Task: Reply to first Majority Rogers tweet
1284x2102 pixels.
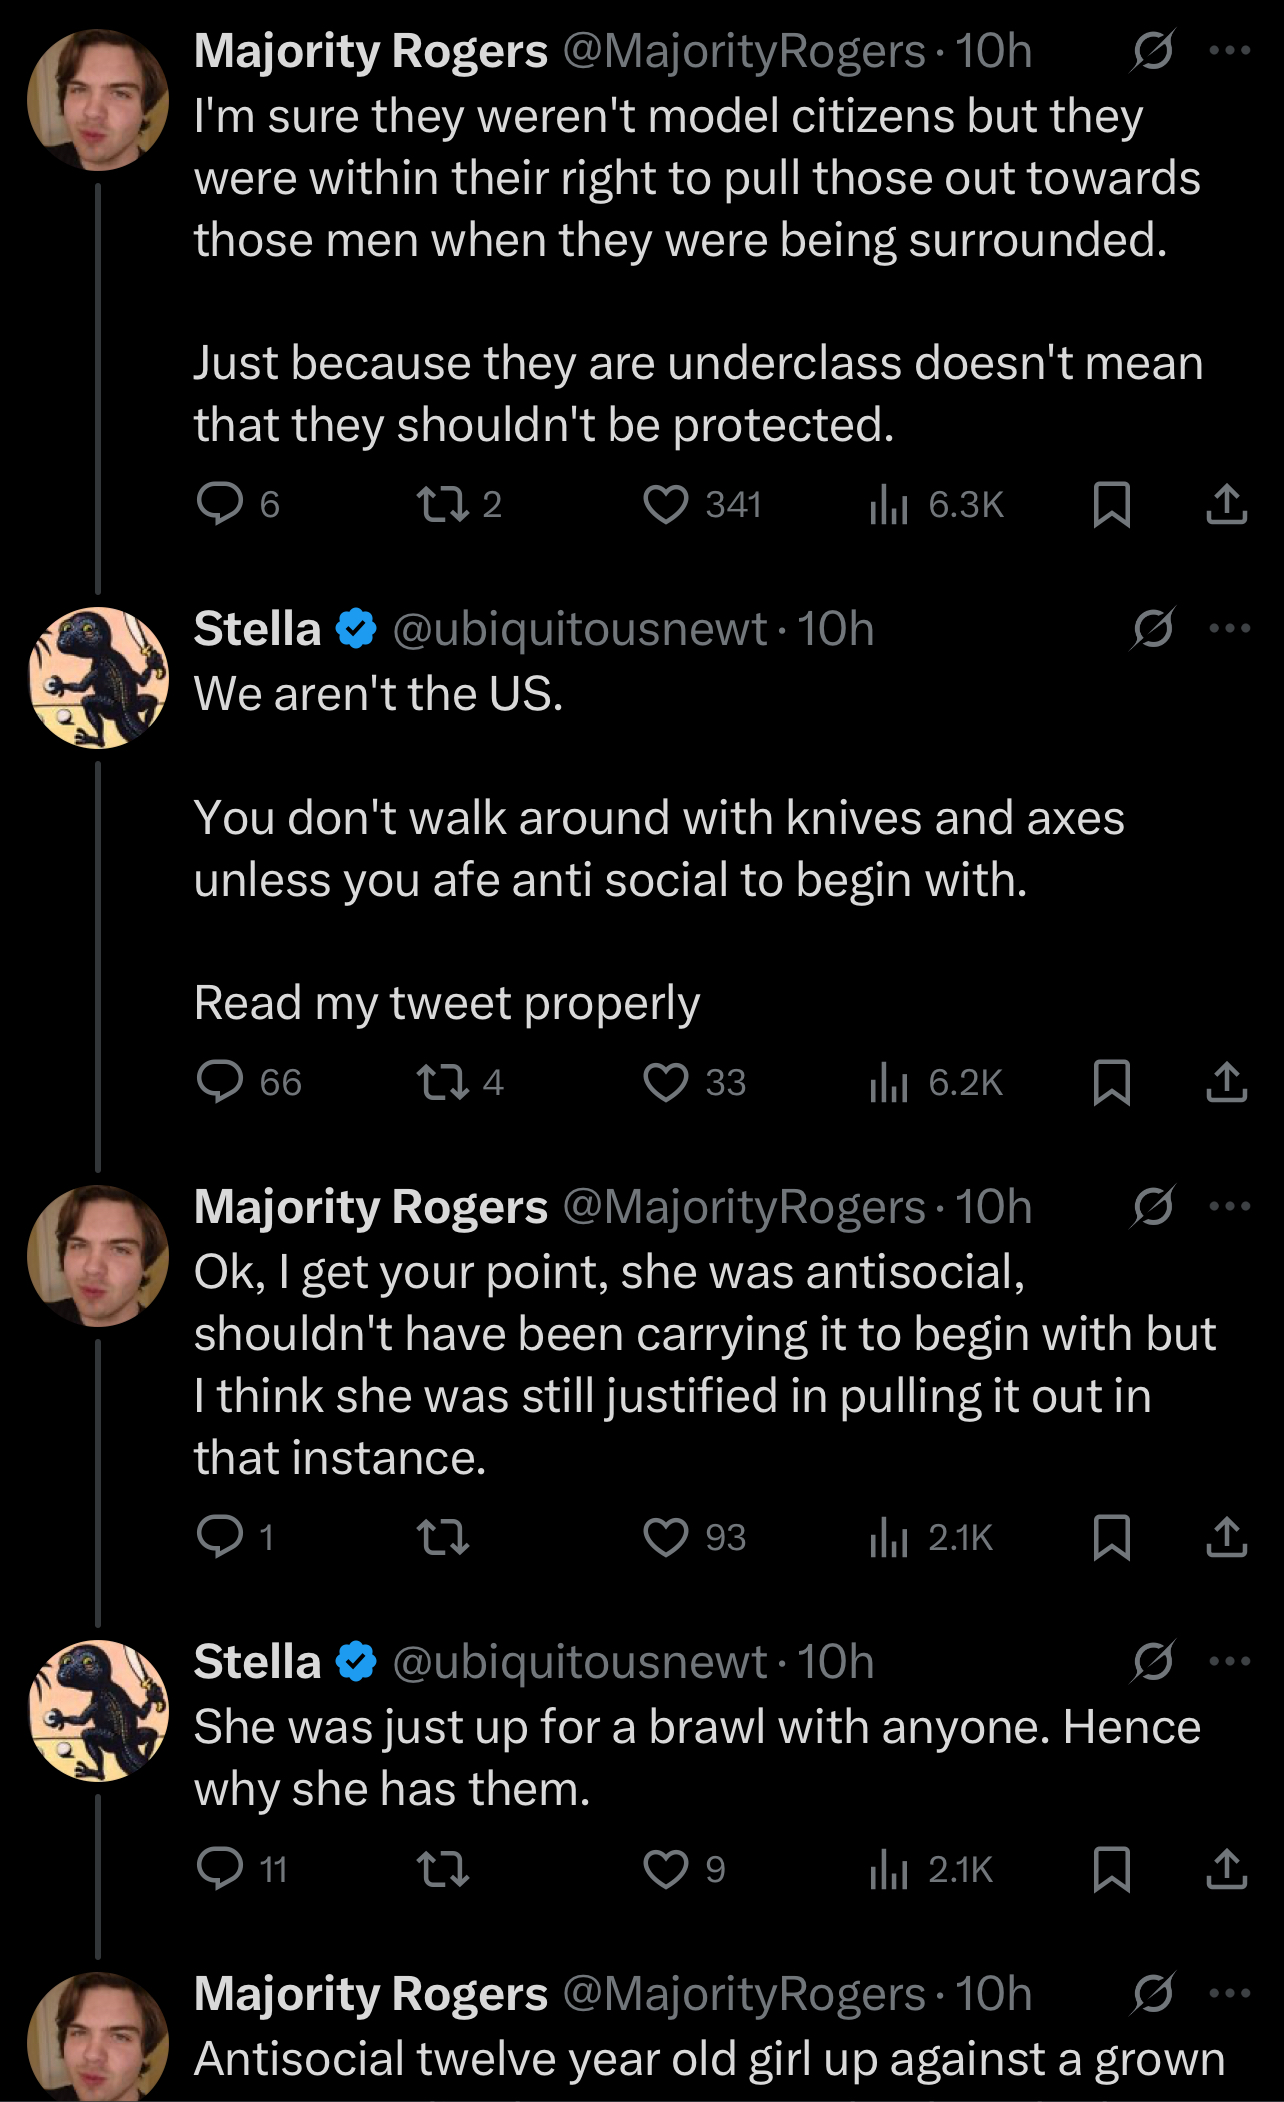Action: coord(220,504)
